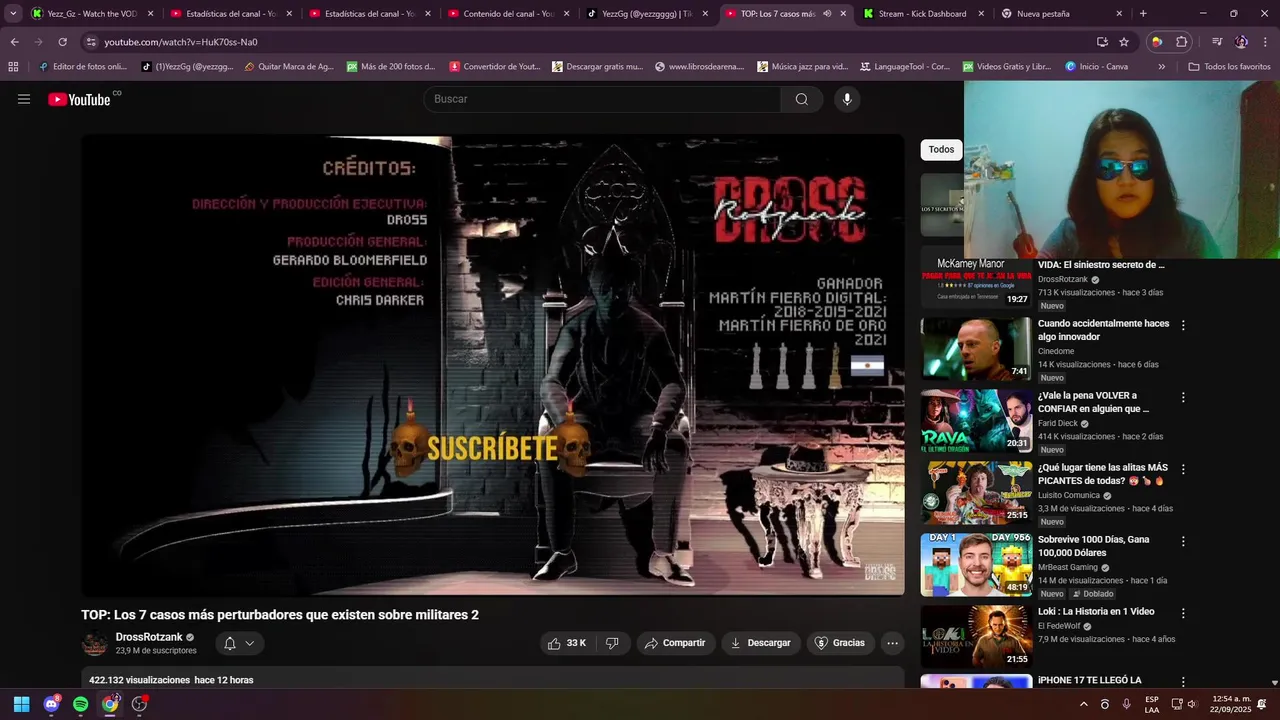
Task: Switch to YezzGg TikTok tab
Action: (647, 14)
